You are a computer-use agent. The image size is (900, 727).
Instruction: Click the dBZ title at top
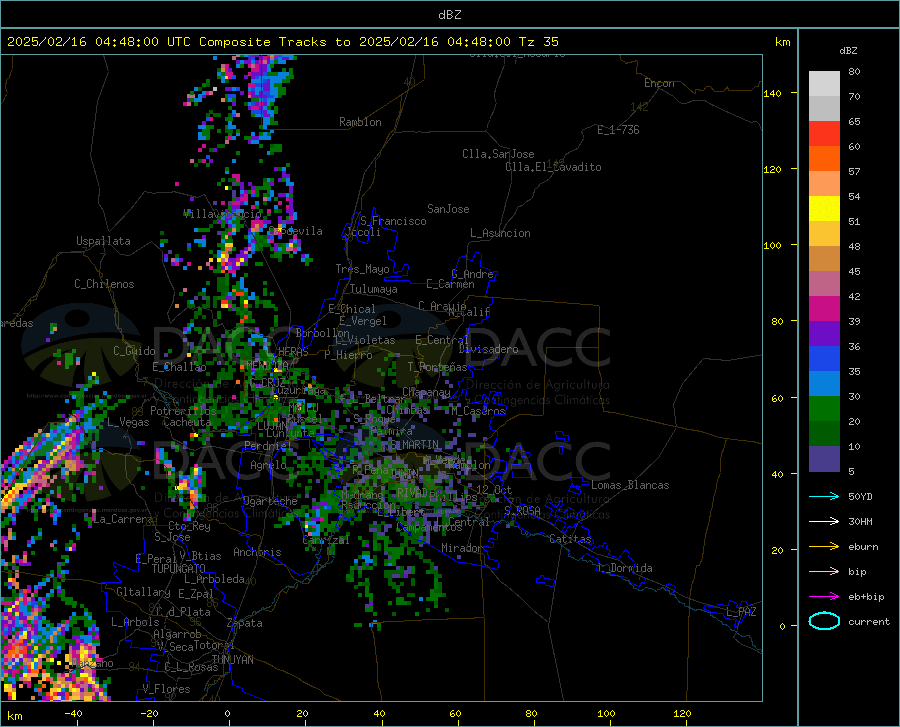tap(449, 15)
